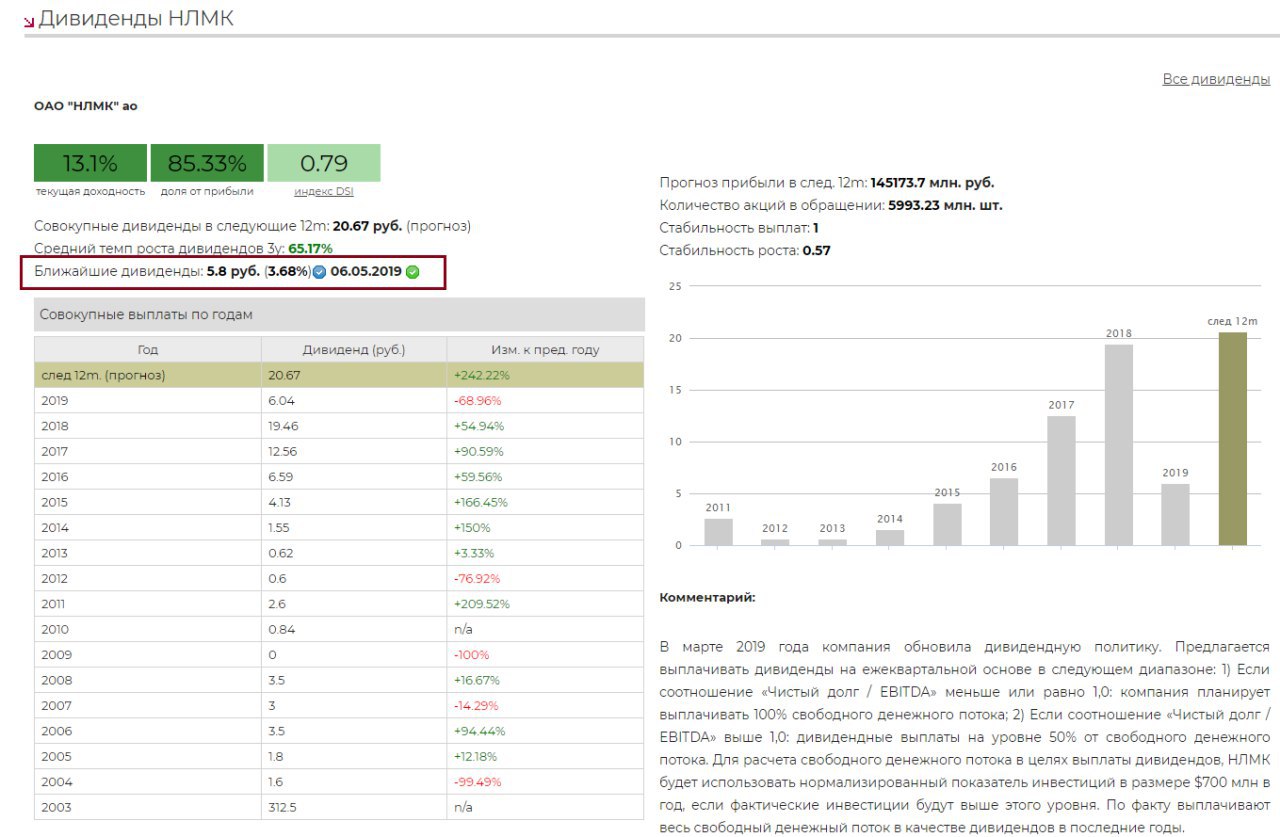This screenshot has height=837, width=1280.
Task: Click the 2019 bar in the dividend chart
Action: (1176, 515)
